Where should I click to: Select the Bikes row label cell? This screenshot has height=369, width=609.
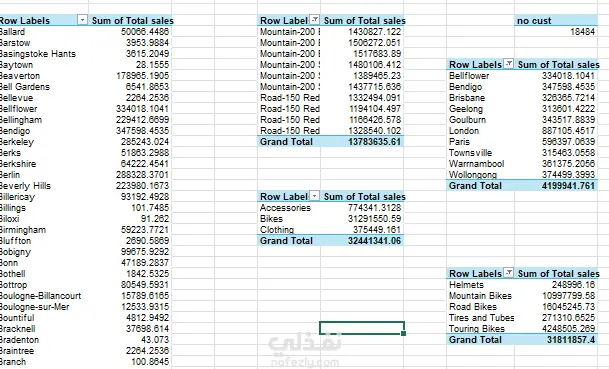(289, 219)
